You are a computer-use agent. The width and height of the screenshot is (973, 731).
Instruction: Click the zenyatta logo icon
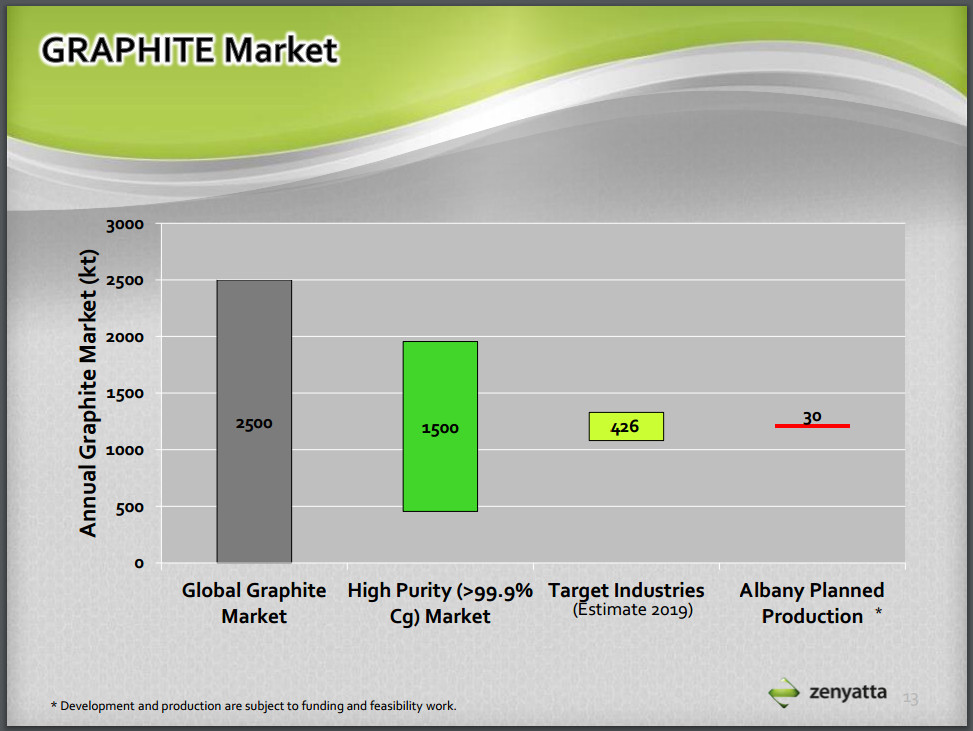click(x=785, y=692)
